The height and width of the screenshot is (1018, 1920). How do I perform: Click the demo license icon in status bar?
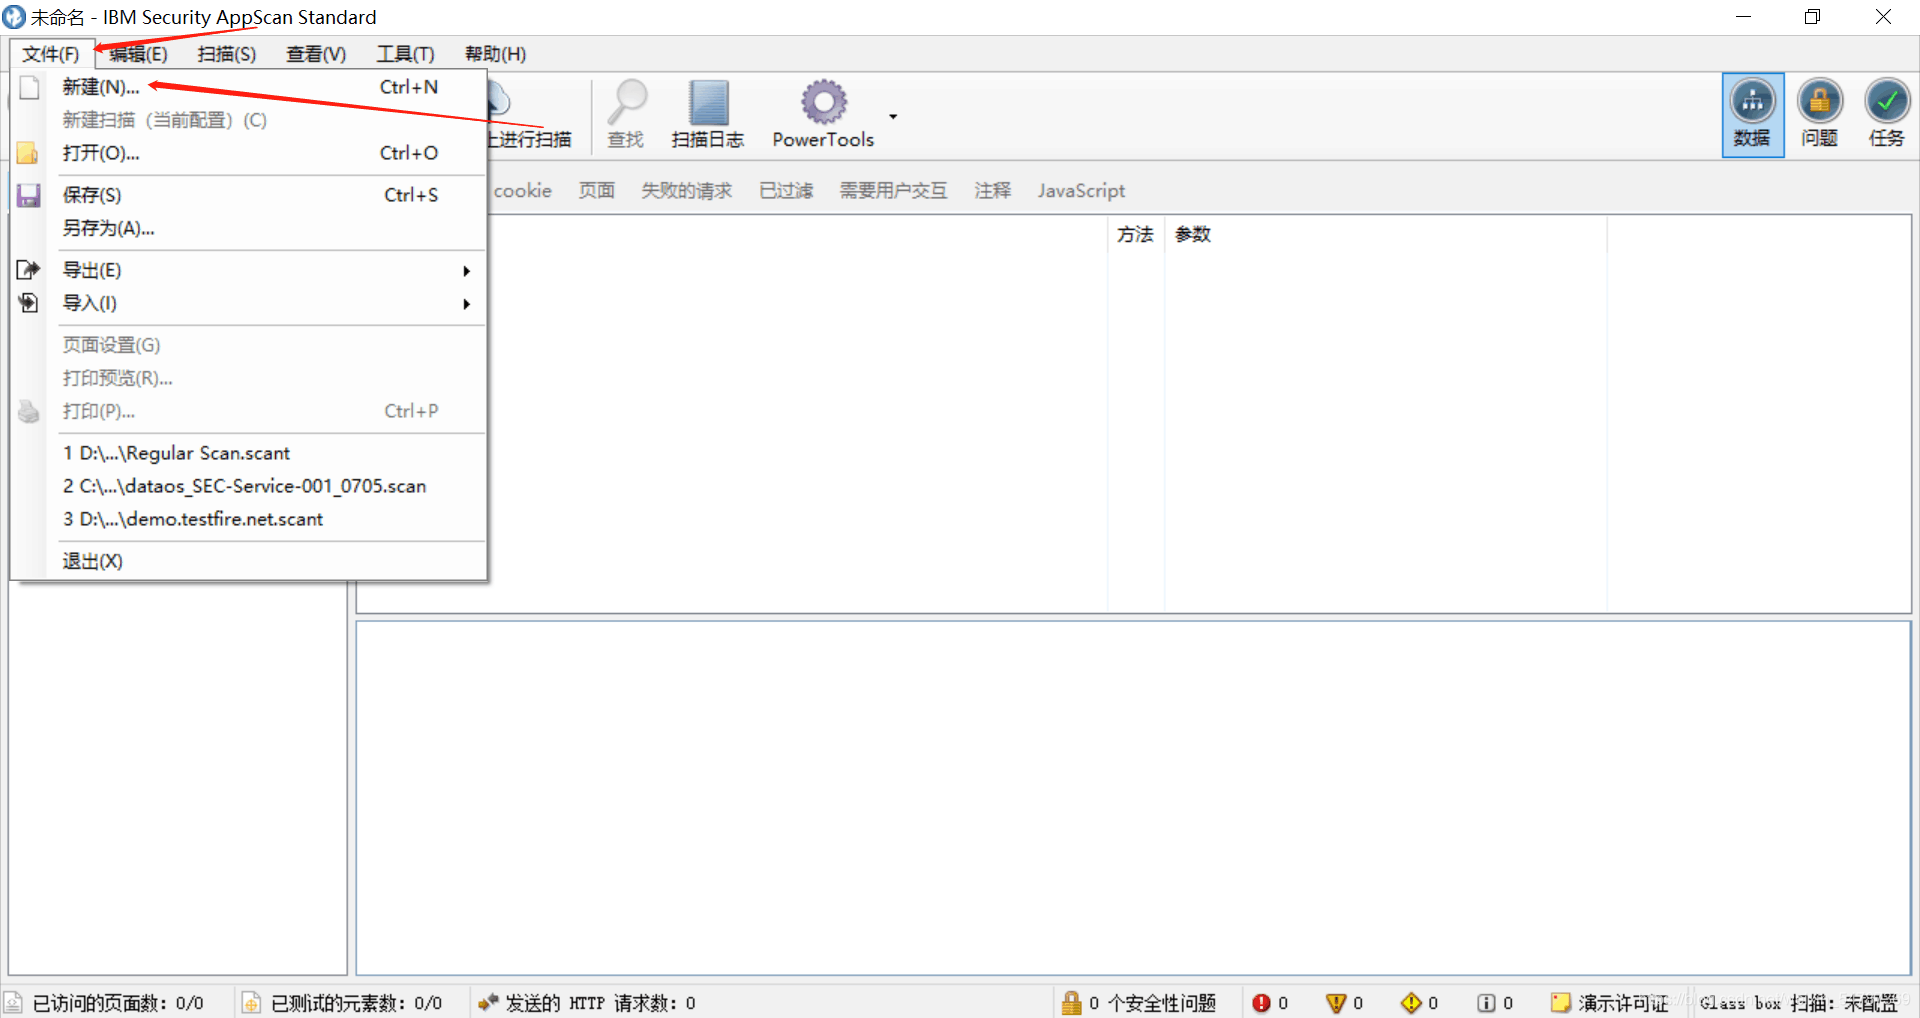[x=1560, y=1003]
